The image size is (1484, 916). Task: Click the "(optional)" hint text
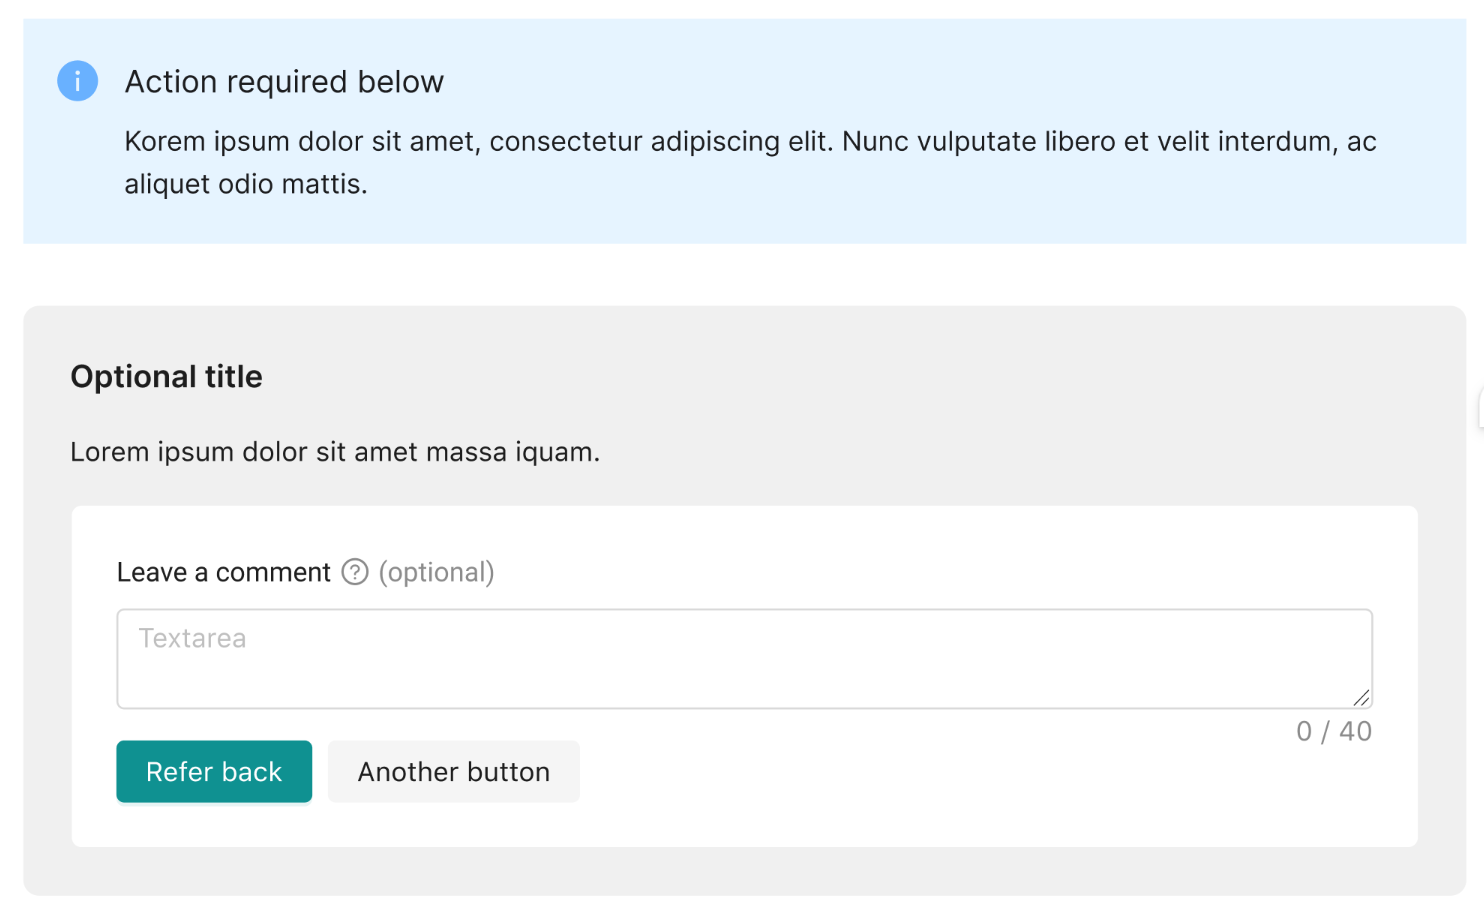click(436, 572)
